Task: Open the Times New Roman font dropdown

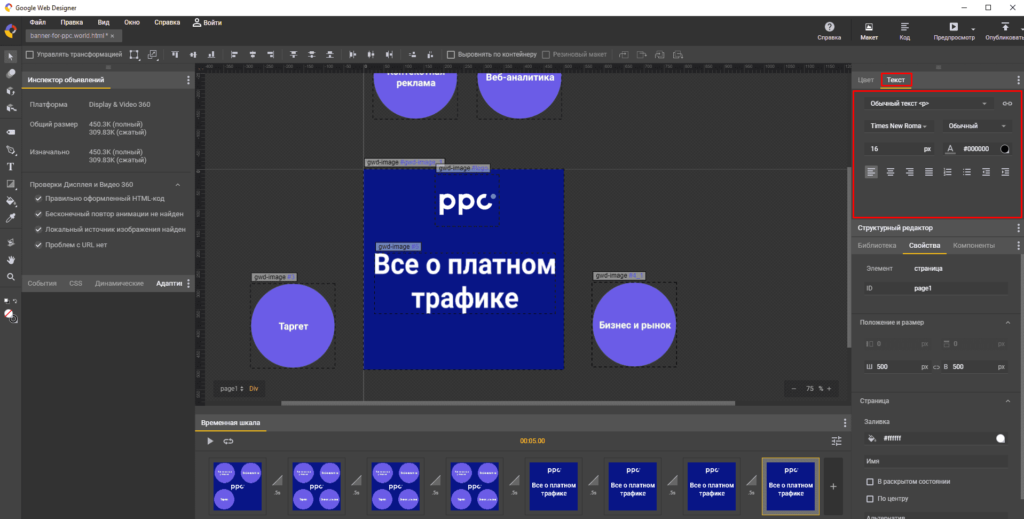Action: (898, 126)
